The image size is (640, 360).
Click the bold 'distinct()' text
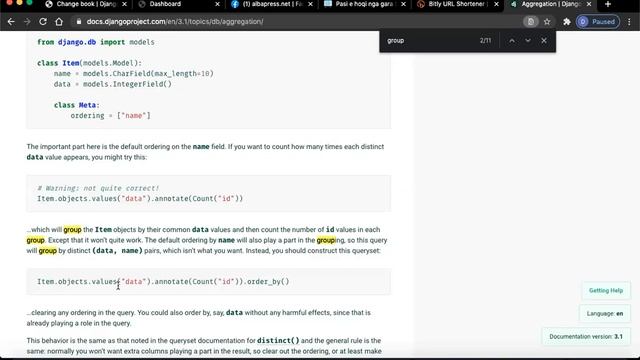(278, 340)
